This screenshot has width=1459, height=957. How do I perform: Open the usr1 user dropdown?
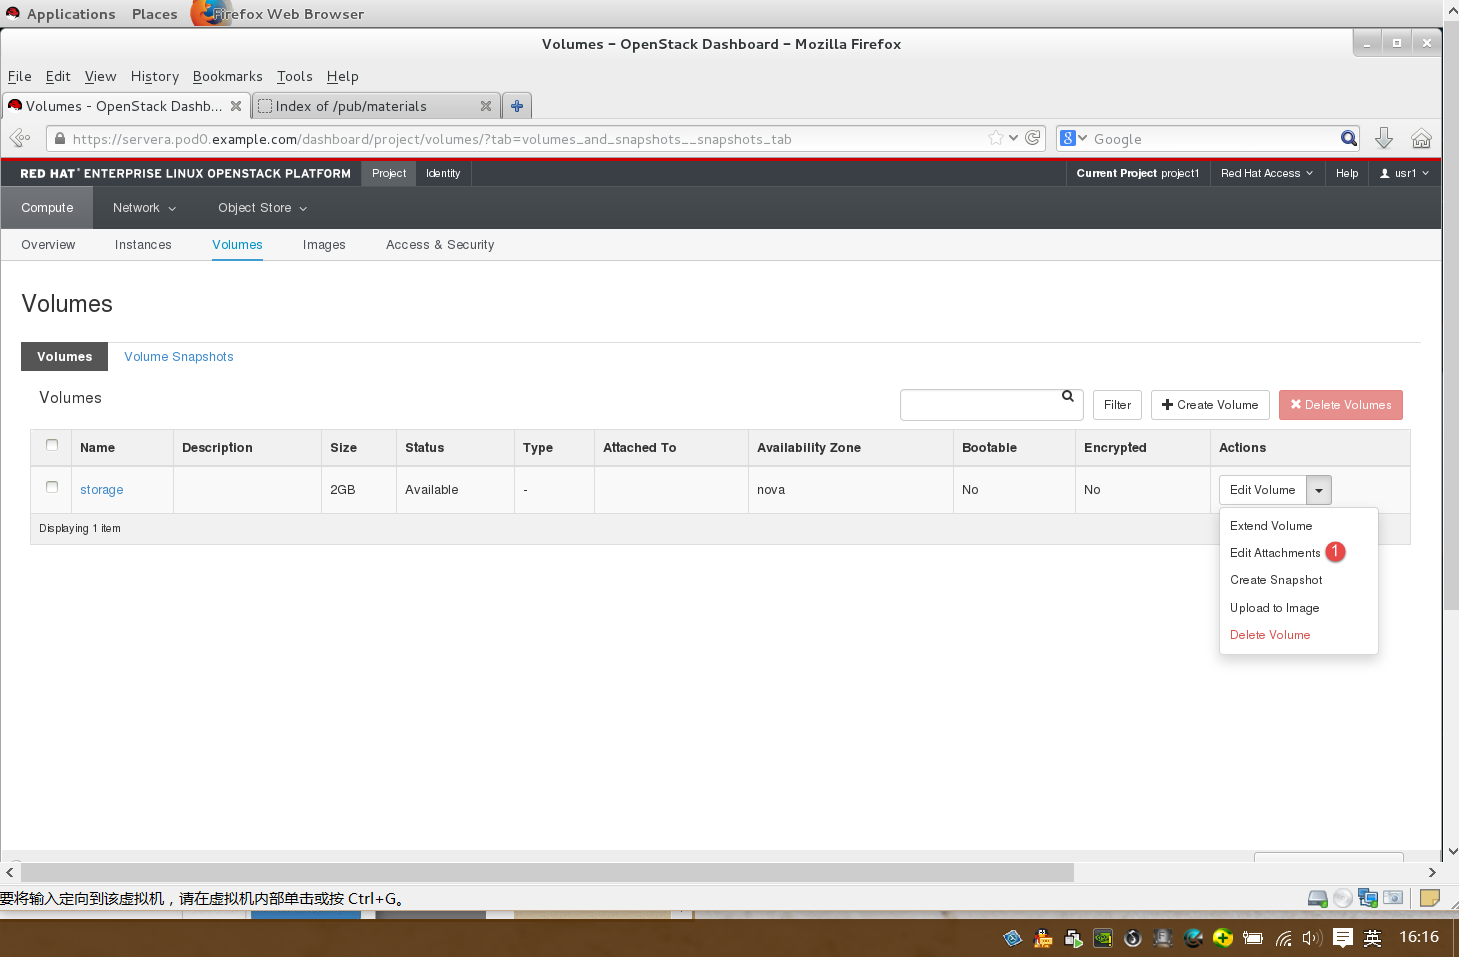pos(1404,173)
